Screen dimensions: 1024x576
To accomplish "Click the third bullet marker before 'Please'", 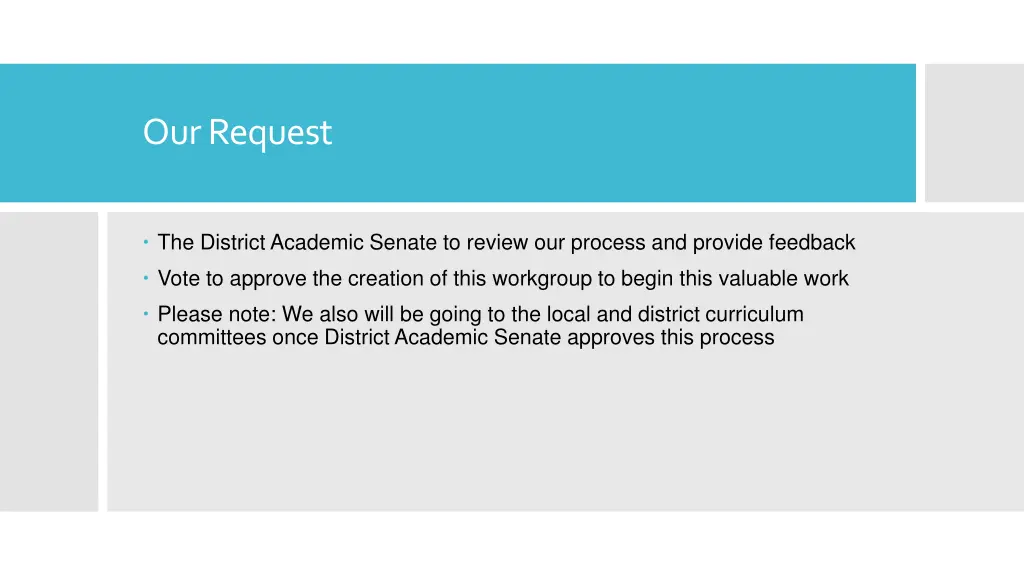I will [146, 314].
